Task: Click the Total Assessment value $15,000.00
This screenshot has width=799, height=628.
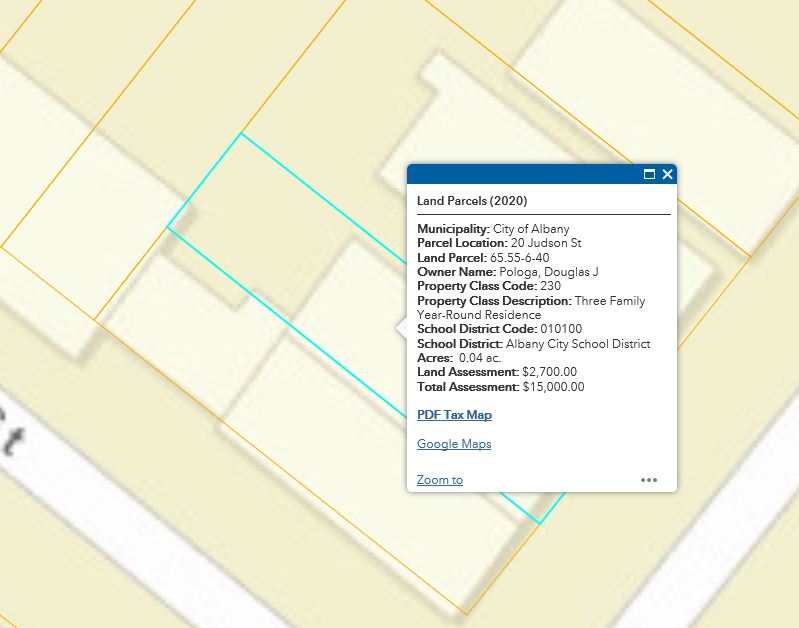Action: click(x=553, y=387)
